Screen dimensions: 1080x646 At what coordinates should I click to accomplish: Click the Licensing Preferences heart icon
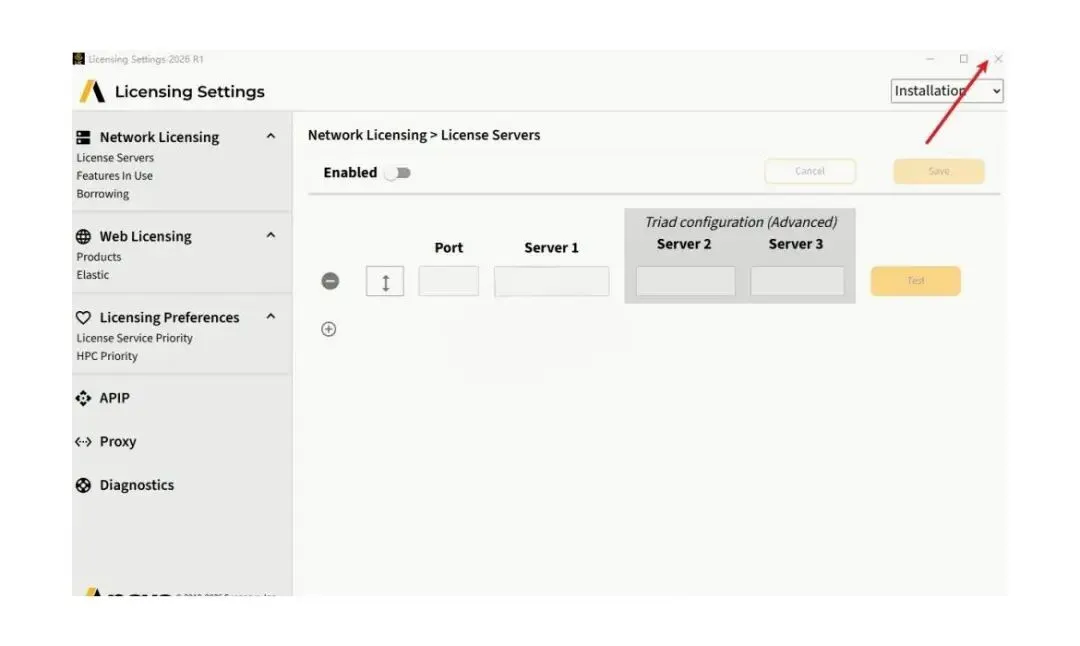tap(83, 317)
